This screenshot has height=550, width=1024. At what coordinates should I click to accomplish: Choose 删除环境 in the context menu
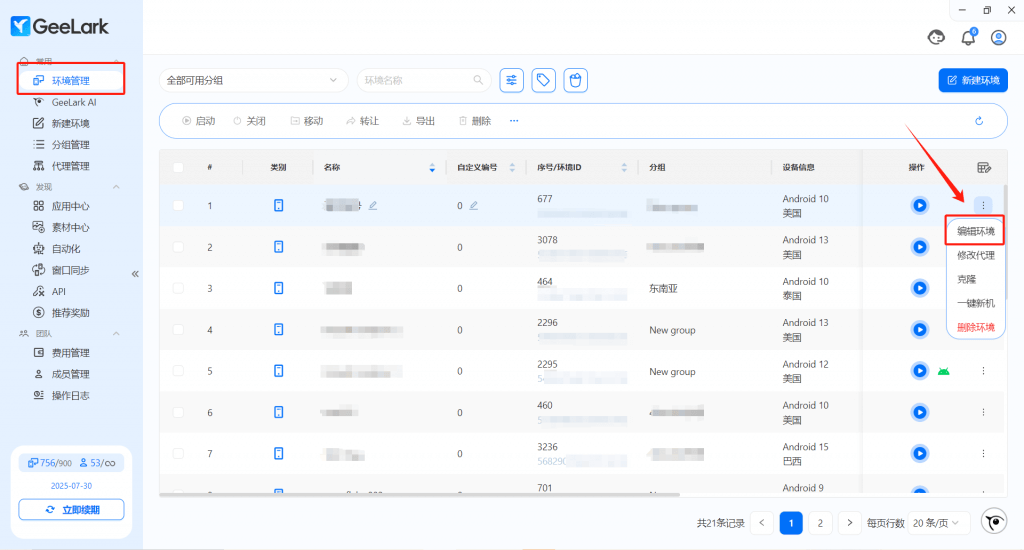pos(975,327)
